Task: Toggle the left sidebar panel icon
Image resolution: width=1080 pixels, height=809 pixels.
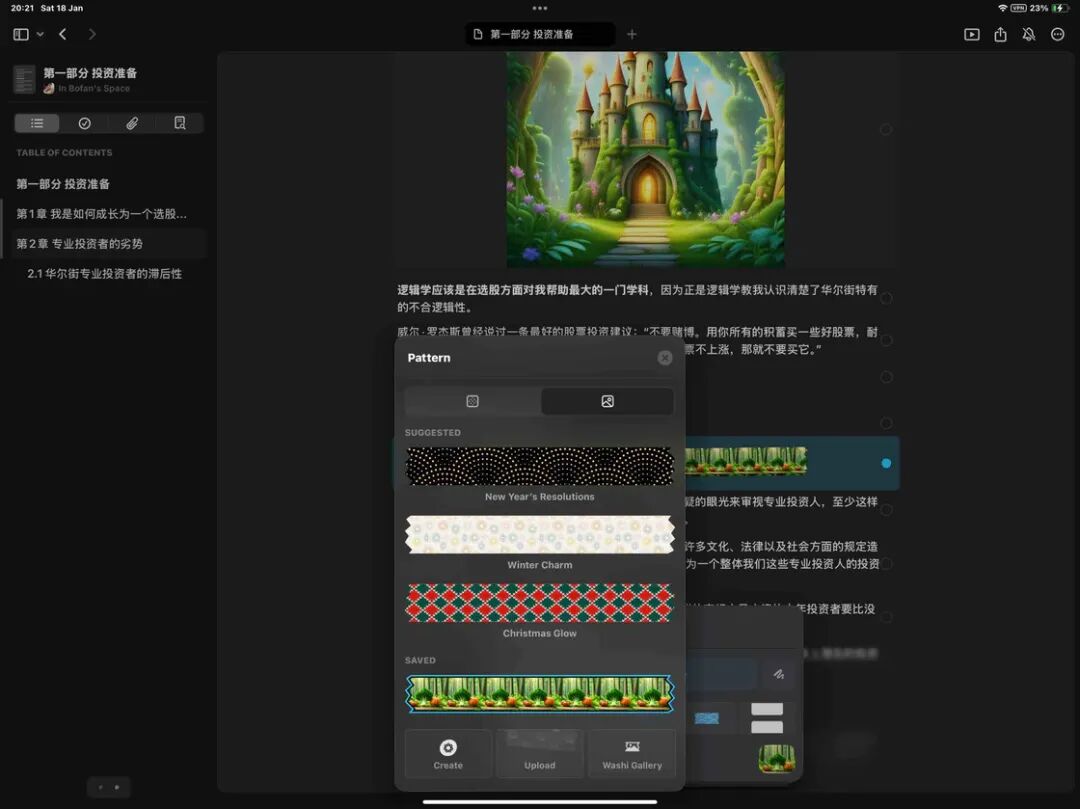Action: click(21, 34)
